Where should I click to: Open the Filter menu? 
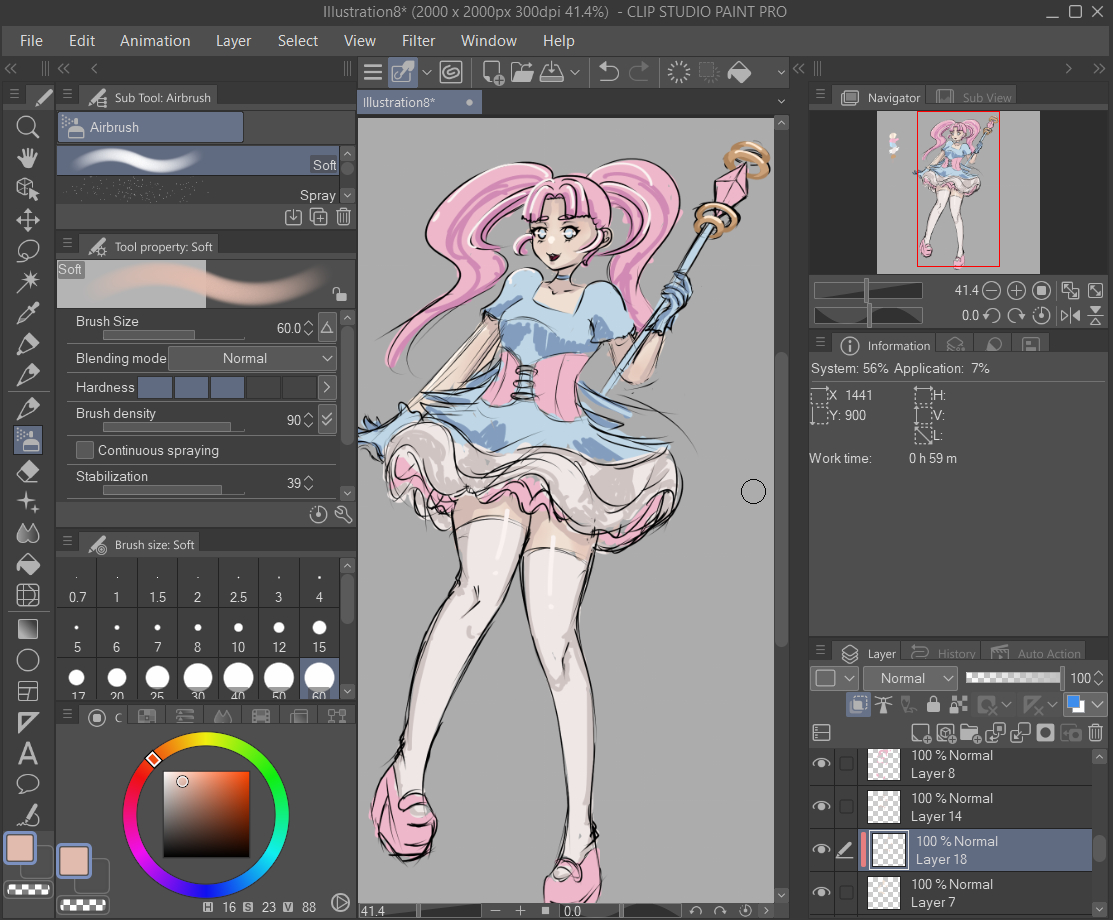[418, 41]
